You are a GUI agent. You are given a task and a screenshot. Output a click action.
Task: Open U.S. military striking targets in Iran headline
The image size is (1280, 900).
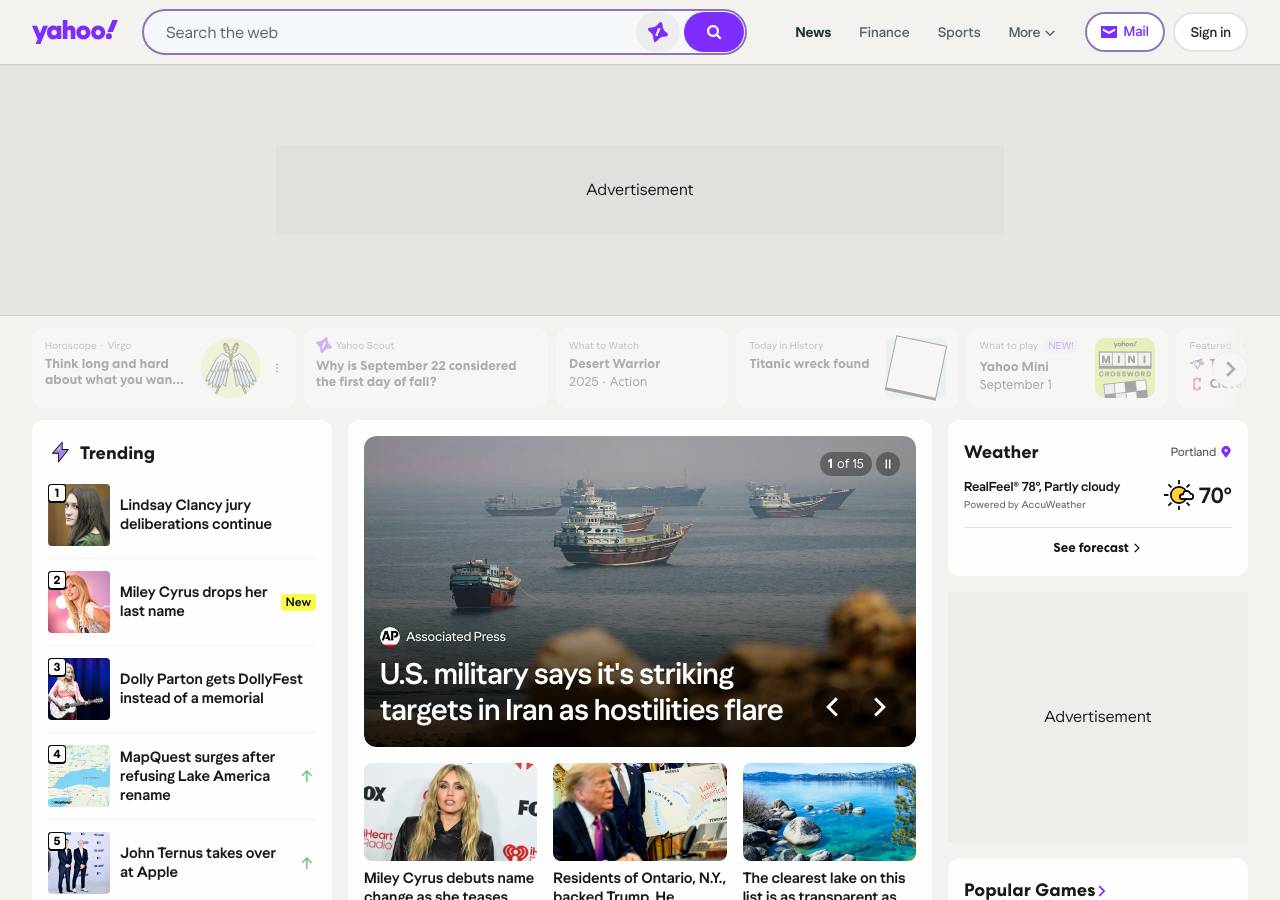pos(581,692)
